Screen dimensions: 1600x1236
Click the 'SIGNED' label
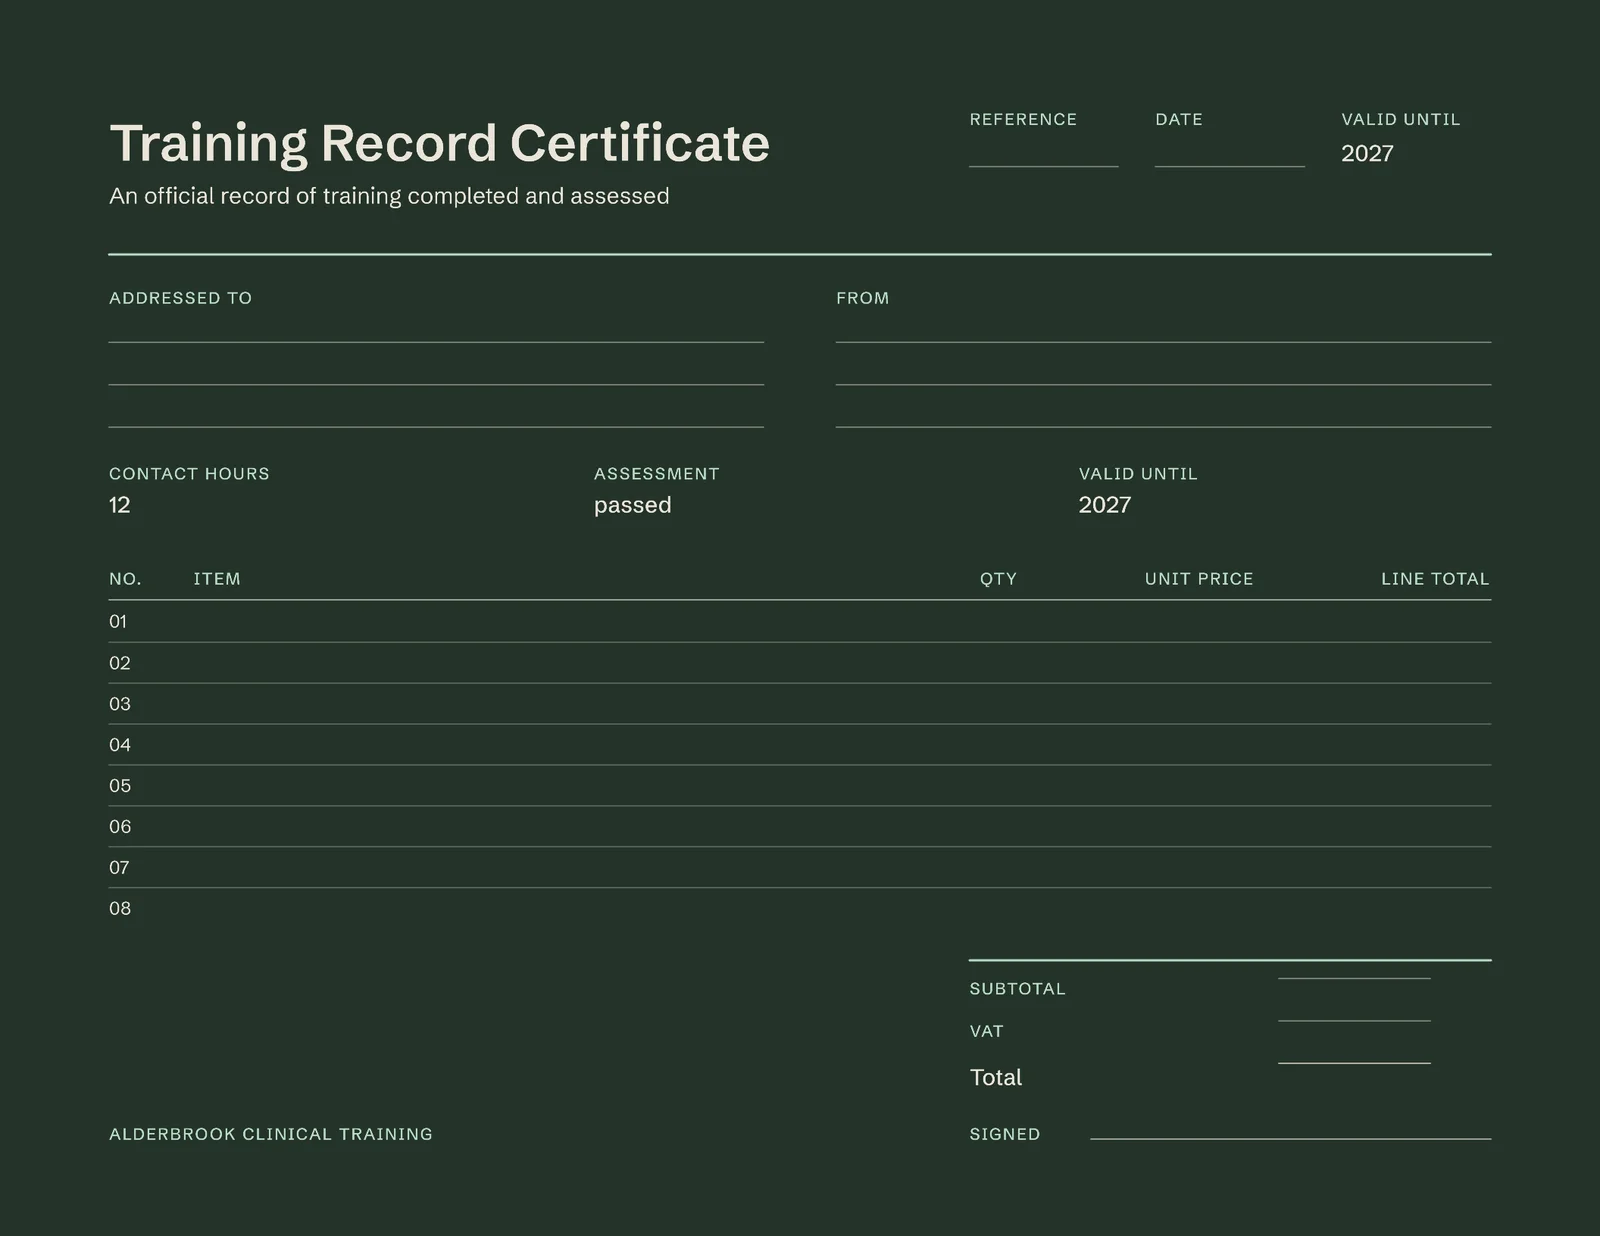[x=1005, y=1134]
